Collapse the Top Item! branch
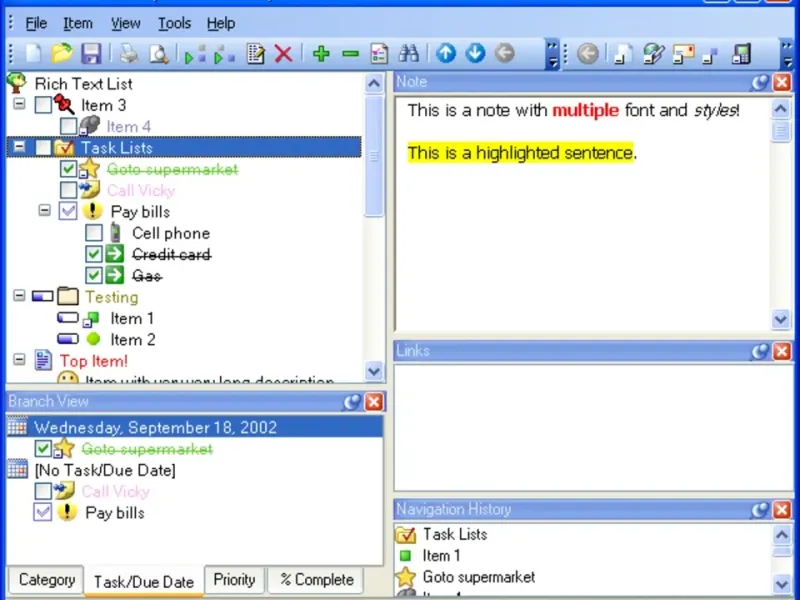This screenshot has height=600, width=800. [19, 359]
